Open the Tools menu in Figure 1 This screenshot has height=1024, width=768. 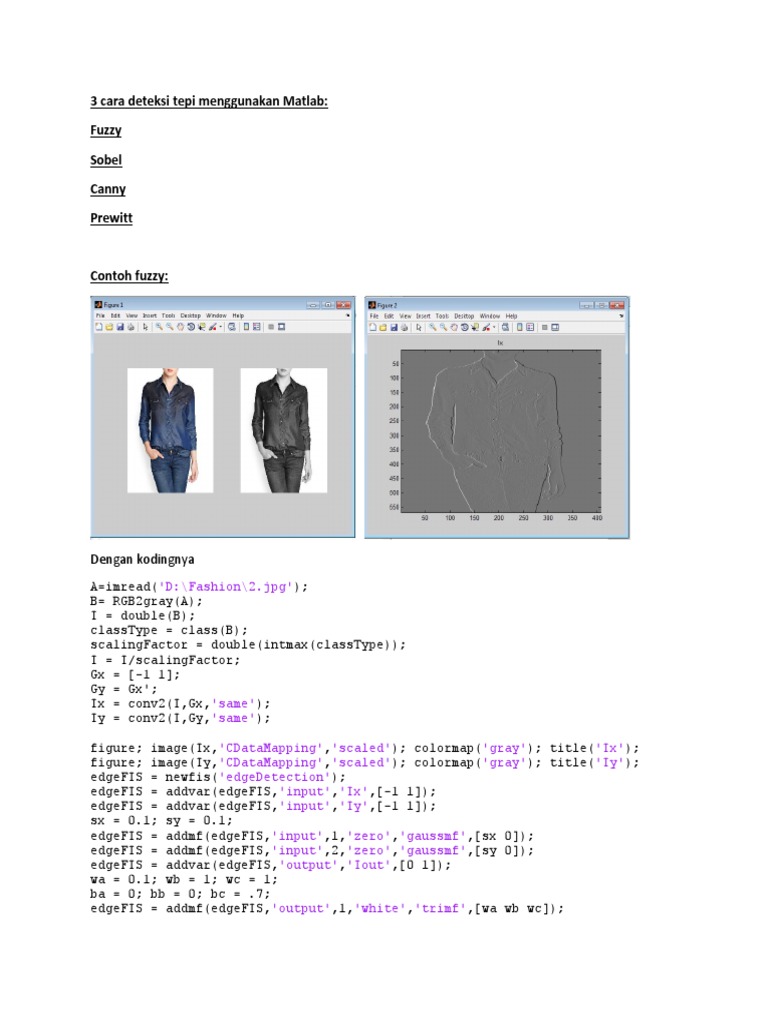click(168, 316)
